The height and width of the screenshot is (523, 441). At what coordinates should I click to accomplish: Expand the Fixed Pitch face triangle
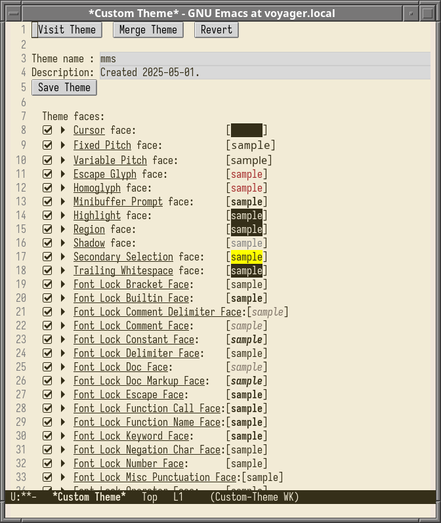pyautogui.click(x=63, y=145)
